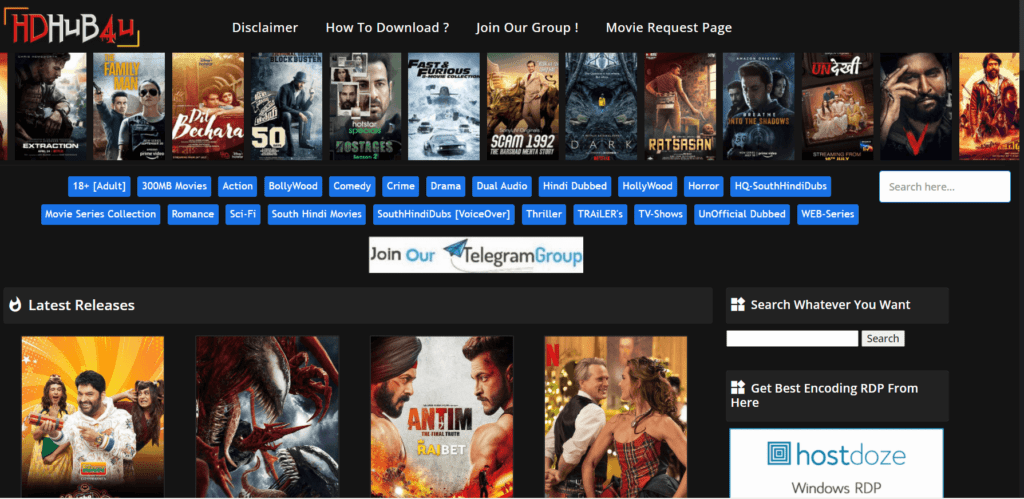Image resolution: width=1024 pixels, height=499 pixels.
Task: Open the Horror category
Action: [703, 186]
